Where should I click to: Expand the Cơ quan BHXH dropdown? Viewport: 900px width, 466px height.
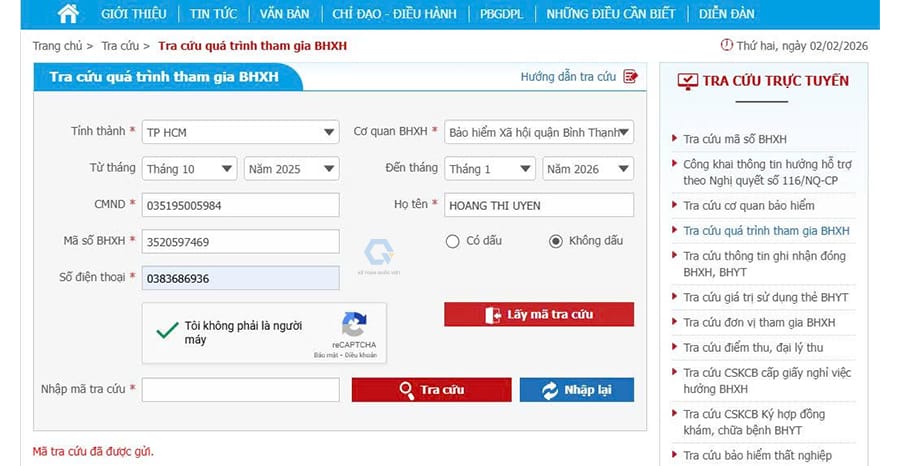coord(539,132)
